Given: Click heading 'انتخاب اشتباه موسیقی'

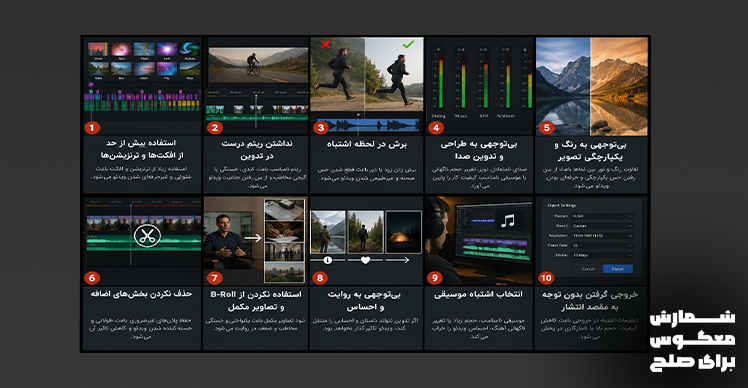Looking at the screenshot, I should pyautogui.click(x=478, y=294).
